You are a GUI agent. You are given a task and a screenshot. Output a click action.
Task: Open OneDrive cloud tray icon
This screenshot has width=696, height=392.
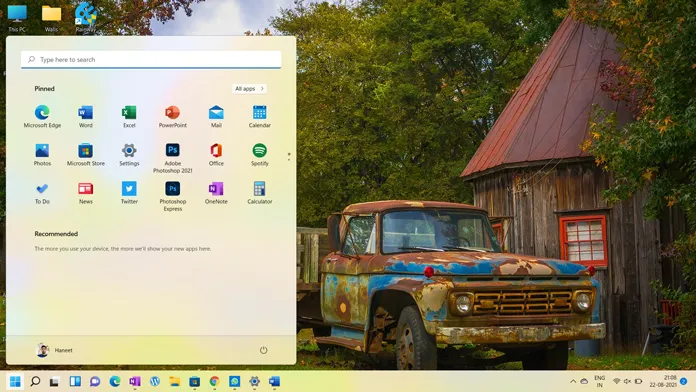(584, 381)
